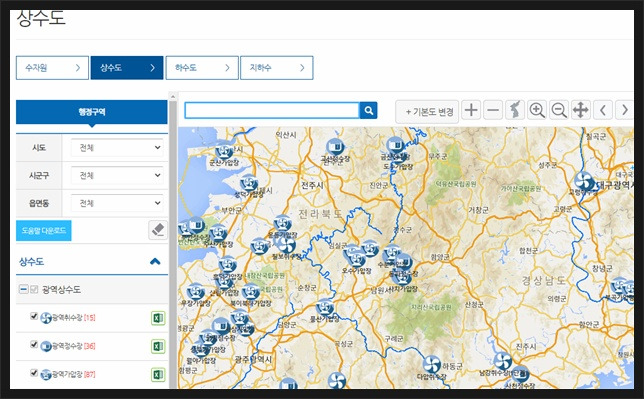Click the 도움말 다운로드 button
The height and width of the screenshot is (399, 644).
coord(44,231)
